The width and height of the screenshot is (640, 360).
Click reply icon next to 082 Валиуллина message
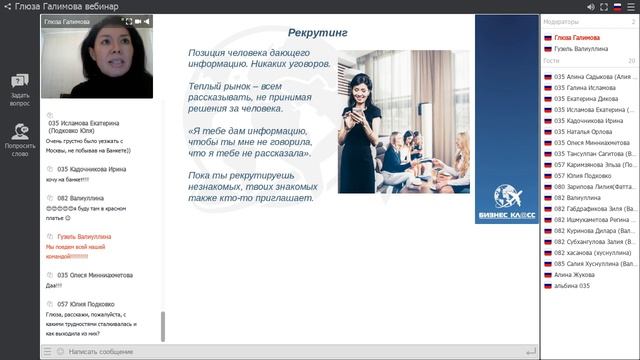50,198
